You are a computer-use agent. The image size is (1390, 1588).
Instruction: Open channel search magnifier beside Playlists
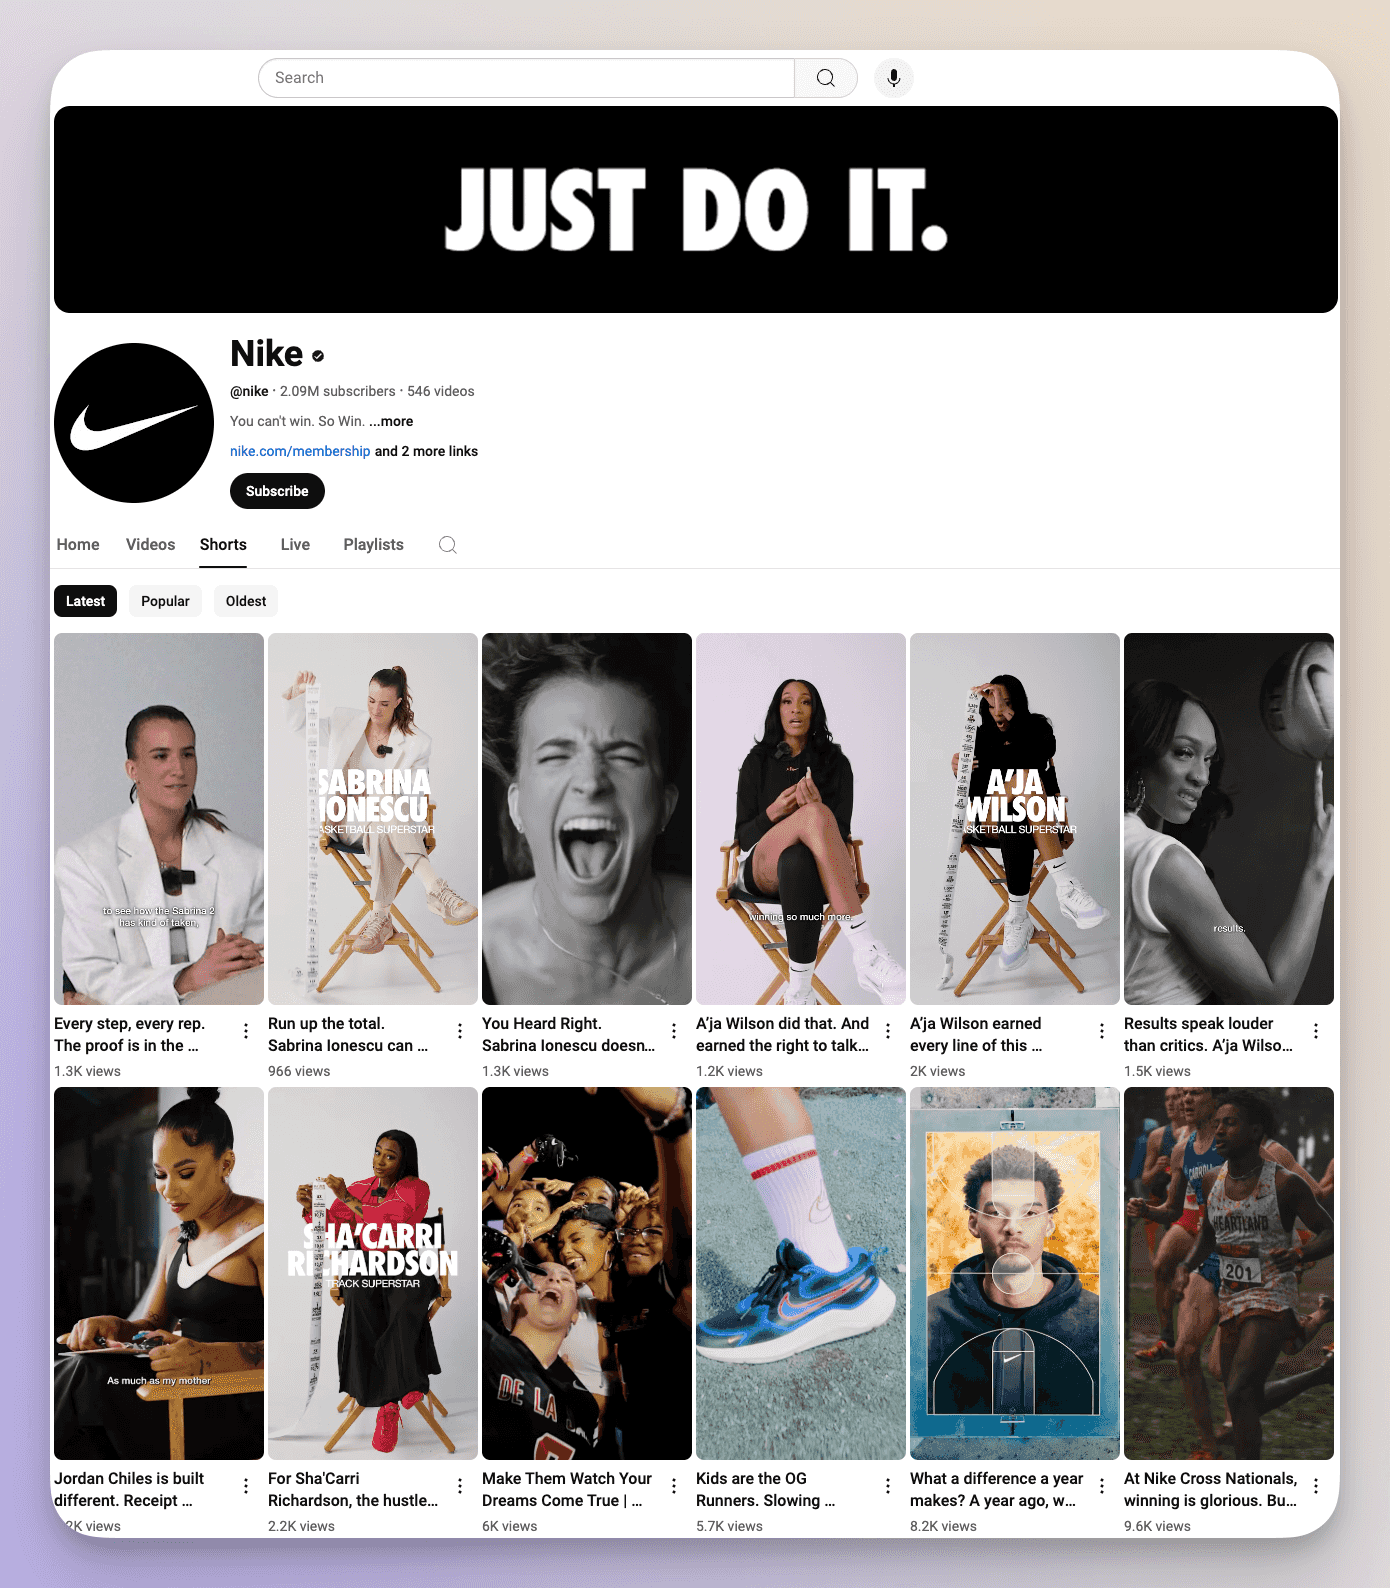tap(448, 545)
